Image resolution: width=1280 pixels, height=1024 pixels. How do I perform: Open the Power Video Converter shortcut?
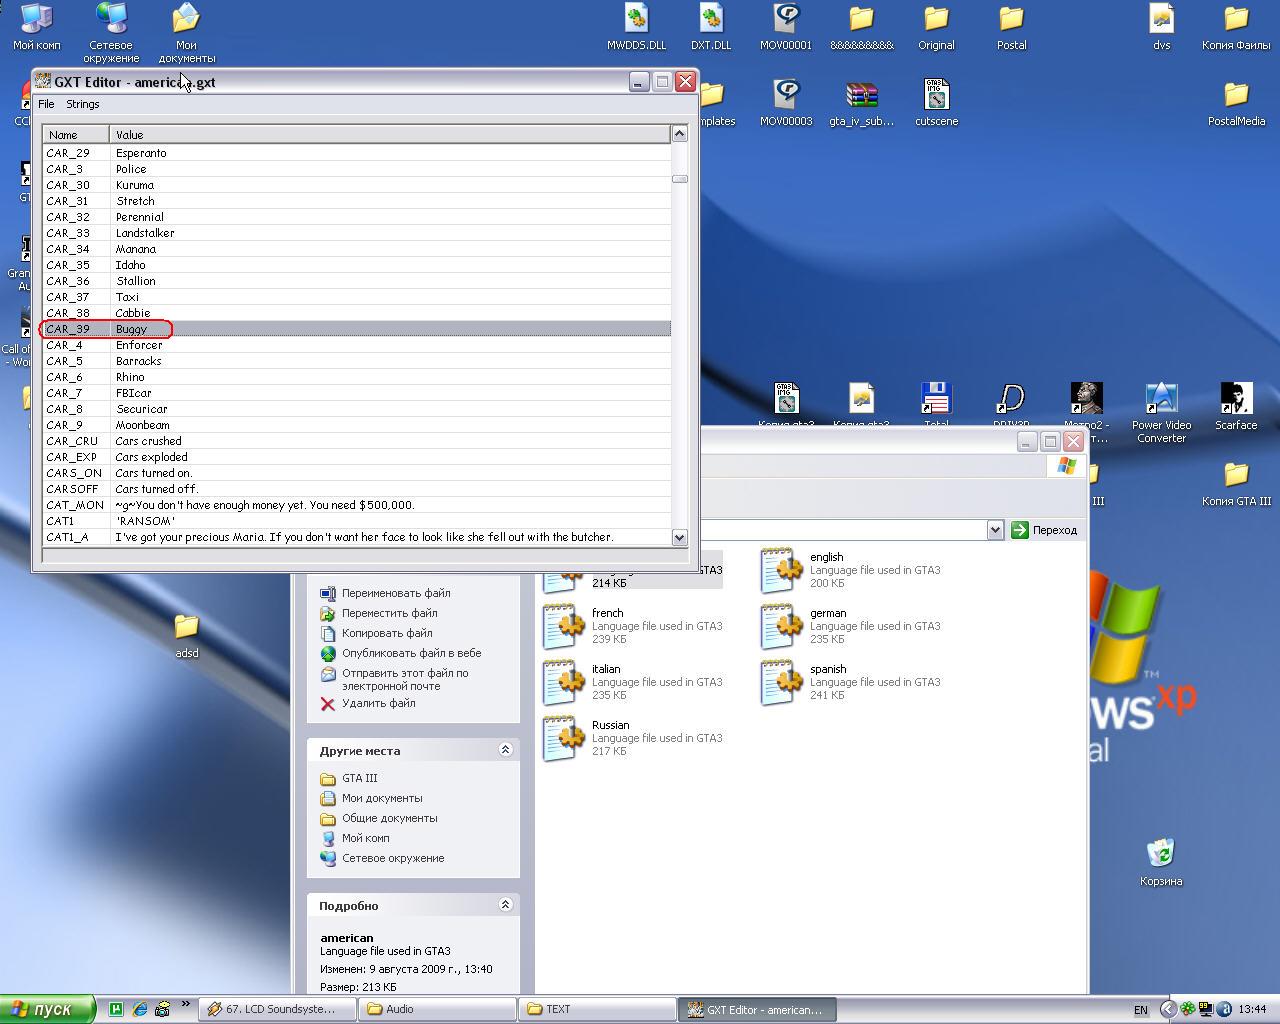point(1161,400)
